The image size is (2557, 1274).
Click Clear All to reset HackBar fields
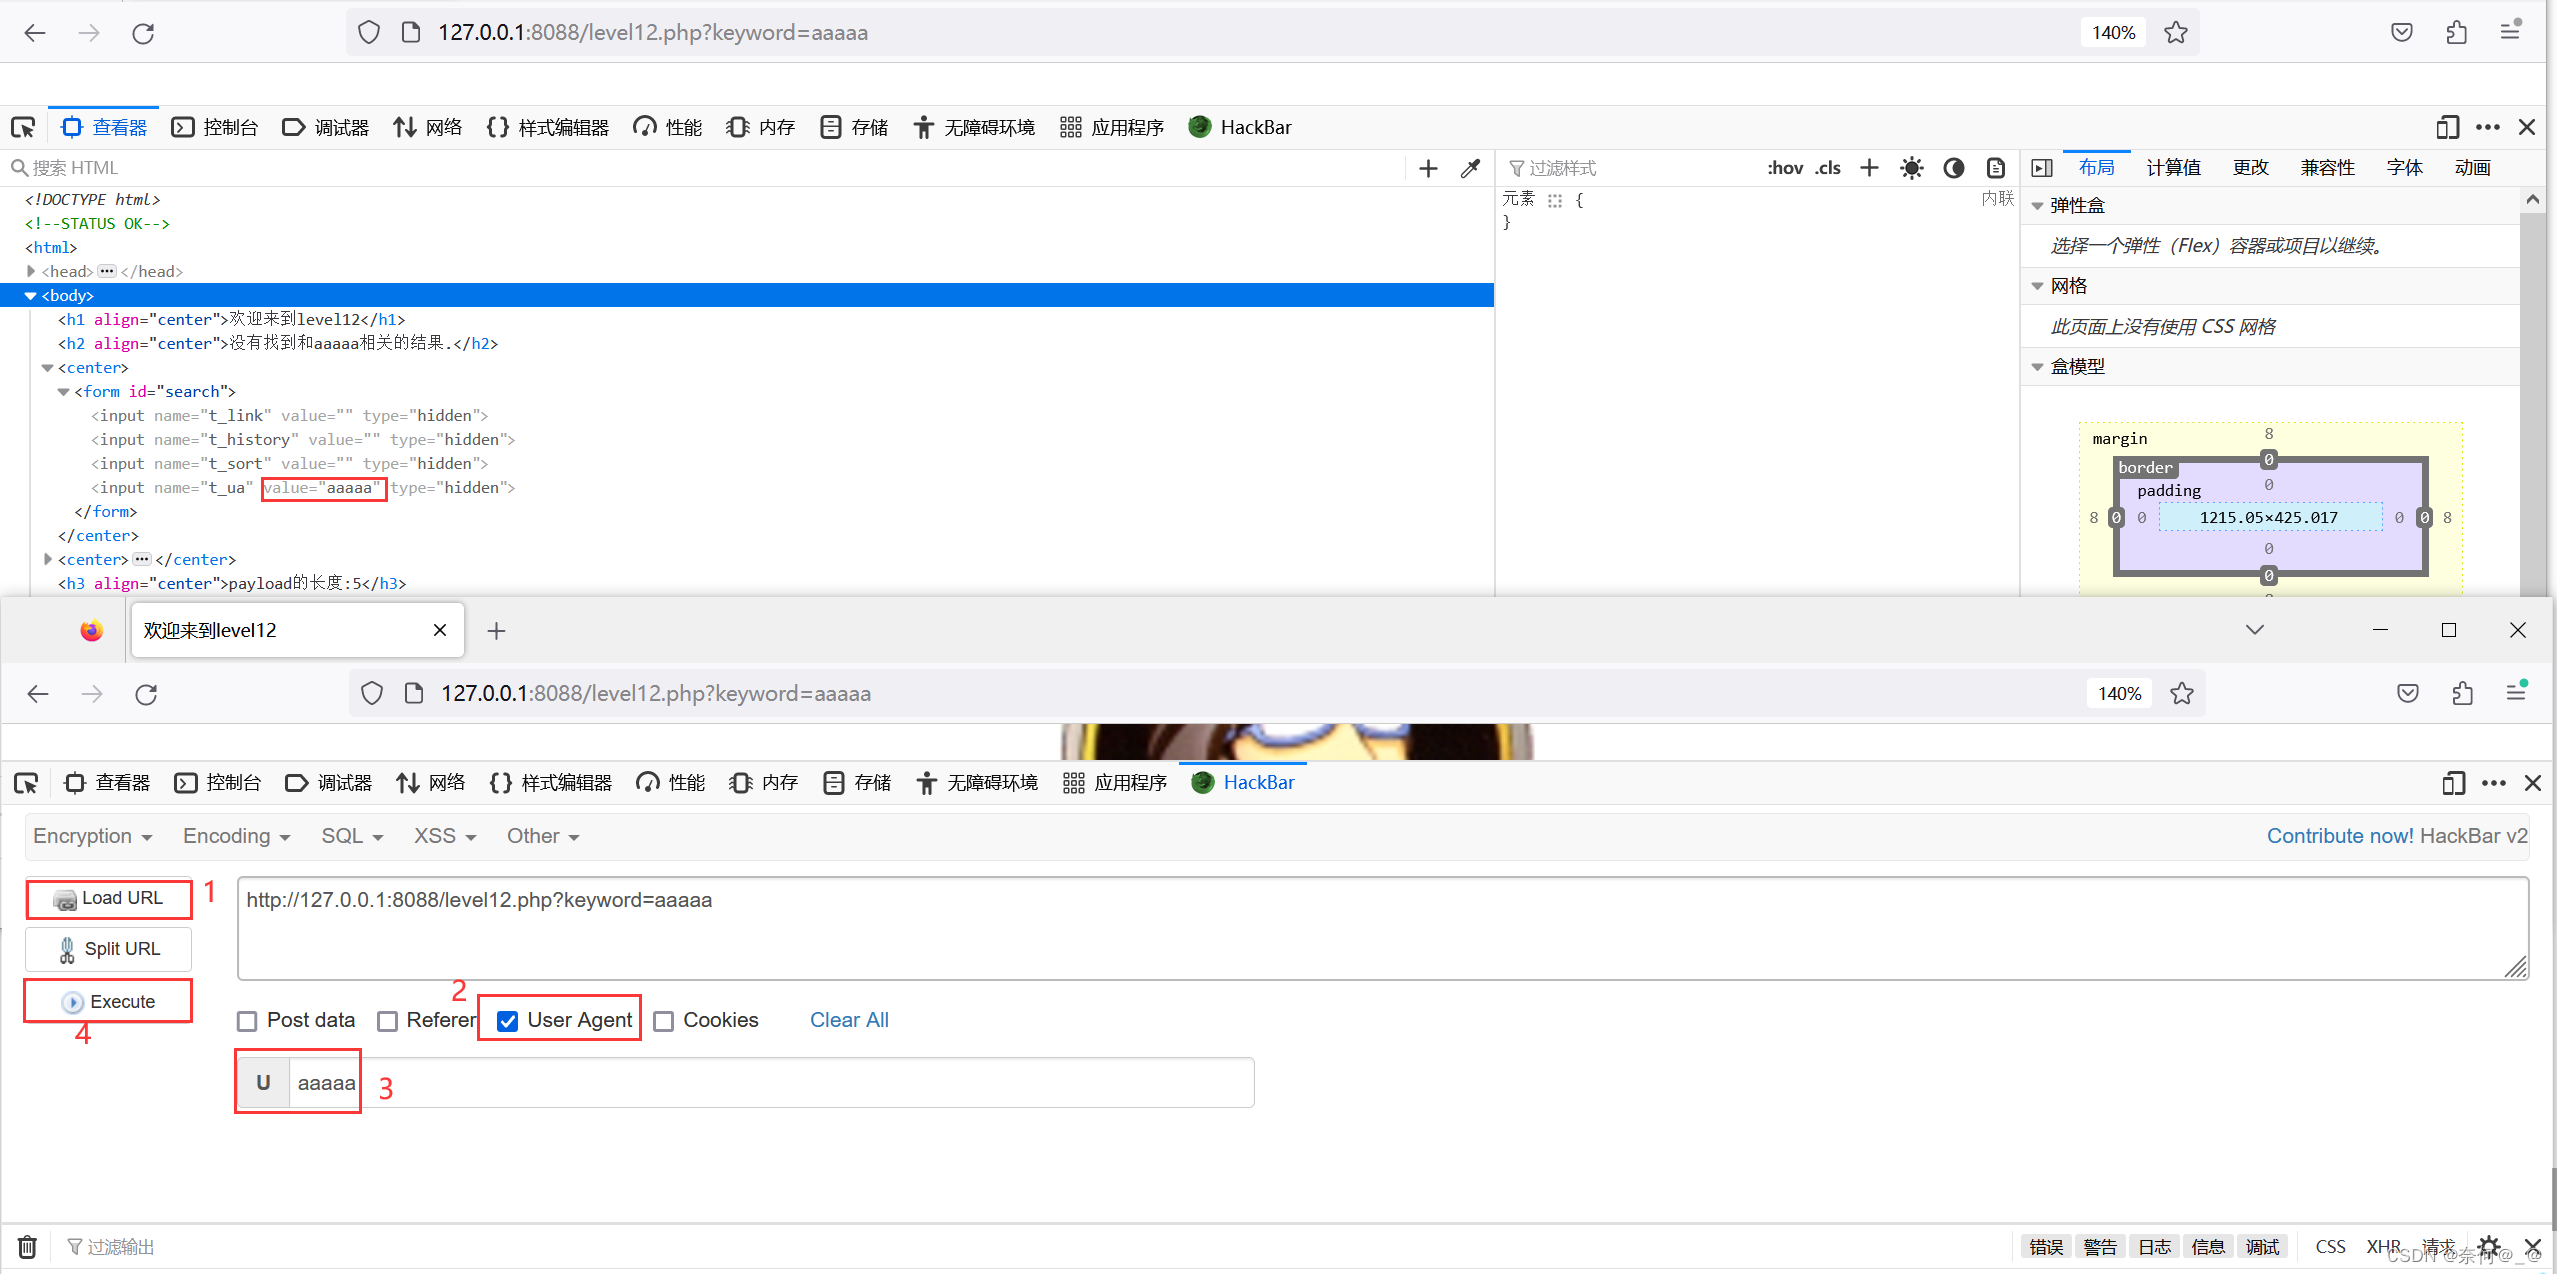point(850,1020)
